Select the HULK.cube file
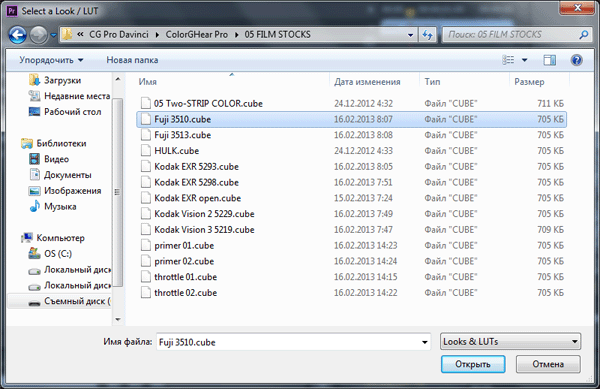The image size is (600, 389). tap(352, 151)
